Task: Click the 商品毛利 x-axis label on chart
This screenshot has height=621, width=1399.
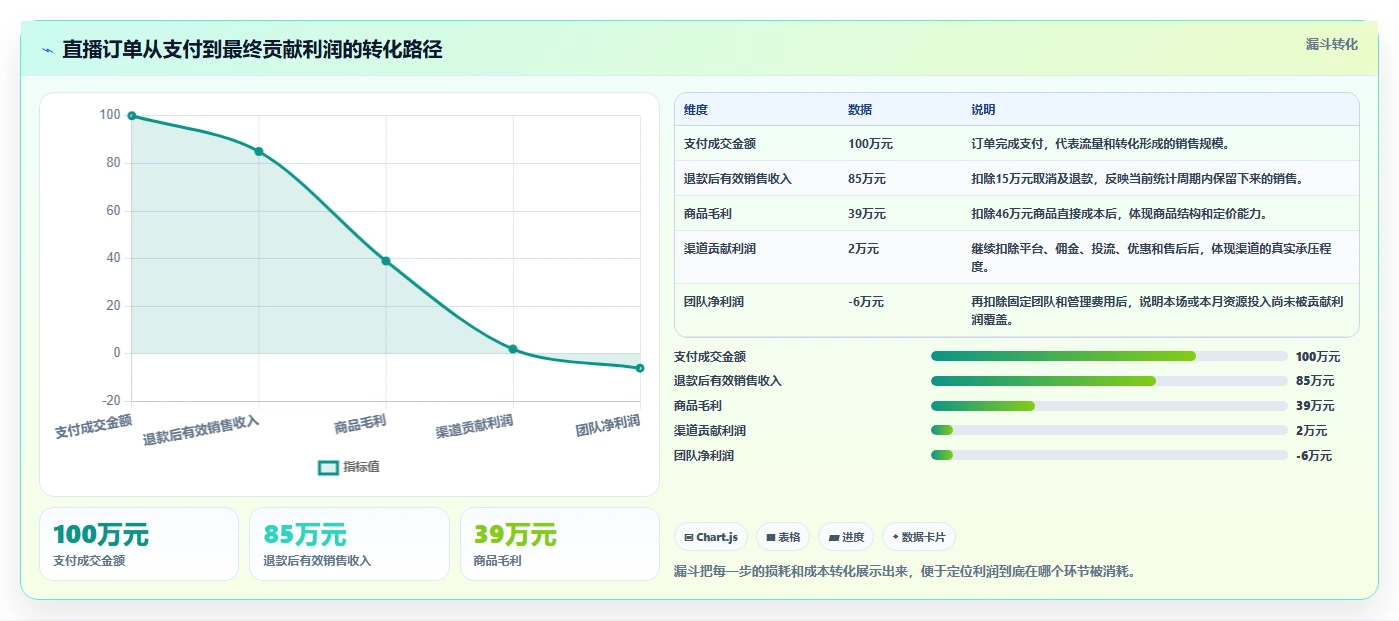Action: tap(360, 425)
